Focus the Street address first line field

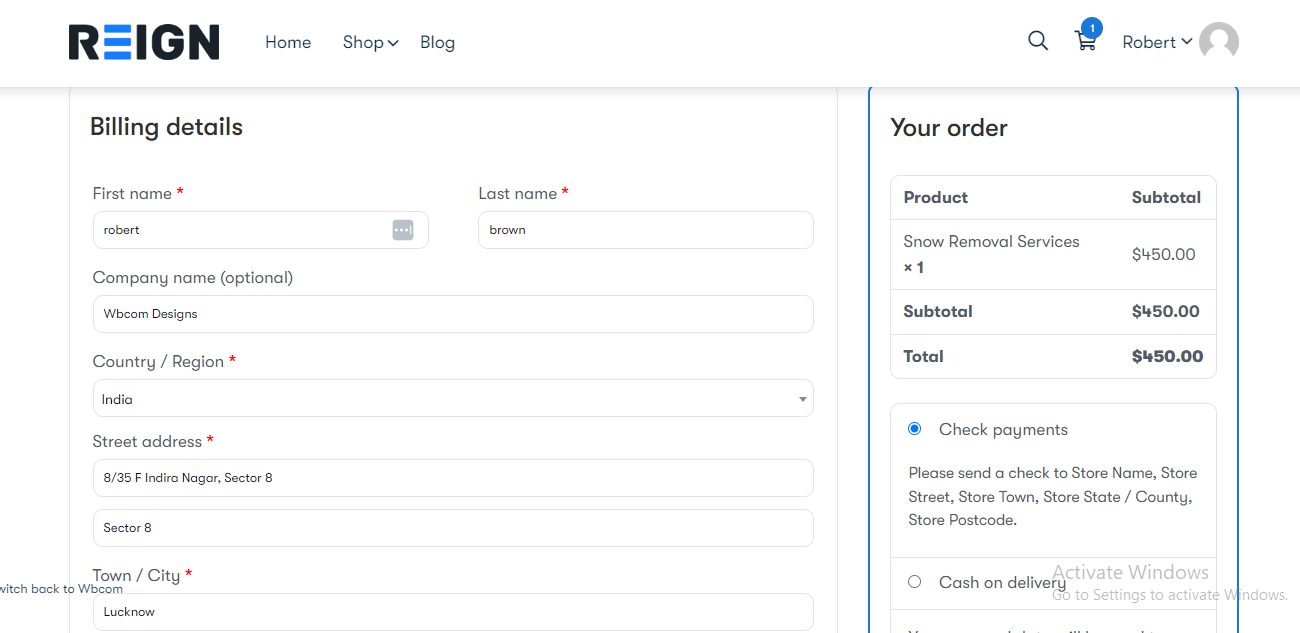452,478
